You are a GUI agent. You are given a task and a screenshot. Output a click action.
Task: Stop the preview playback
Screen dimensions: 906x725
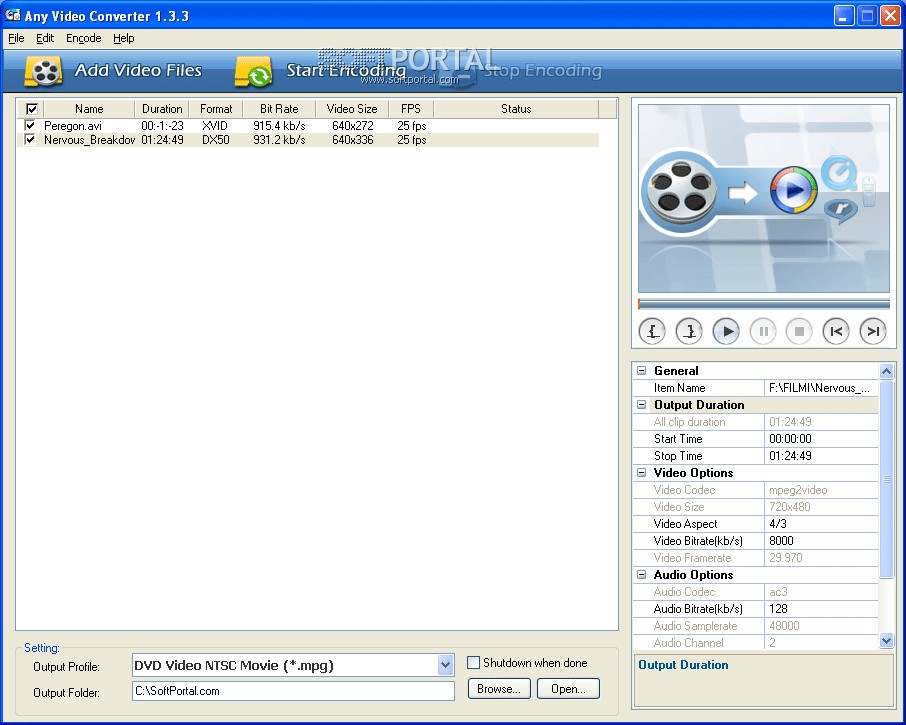click(800, 332)
